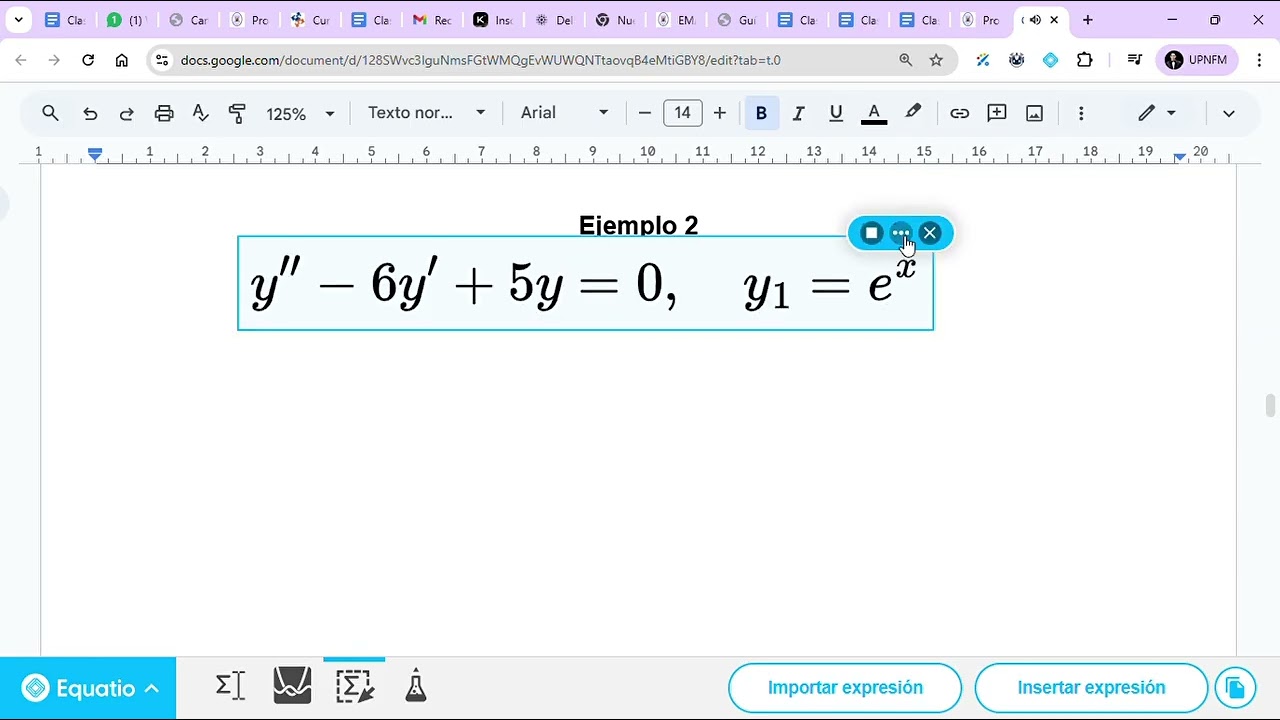Go back in browser history
Viewport: 1280px width, 720px height.
click(21, 60)
